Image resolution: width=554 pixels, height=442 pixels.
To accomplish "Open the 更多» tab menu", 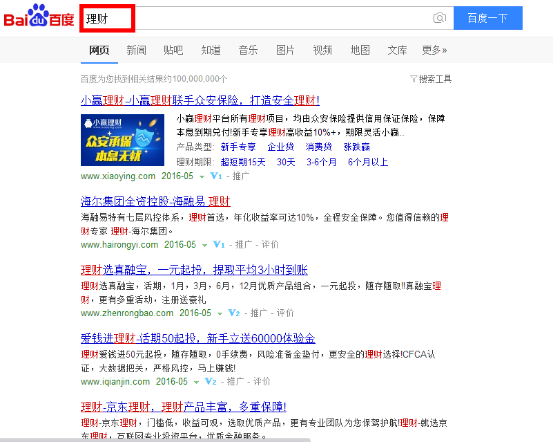I will click(434, 50).
